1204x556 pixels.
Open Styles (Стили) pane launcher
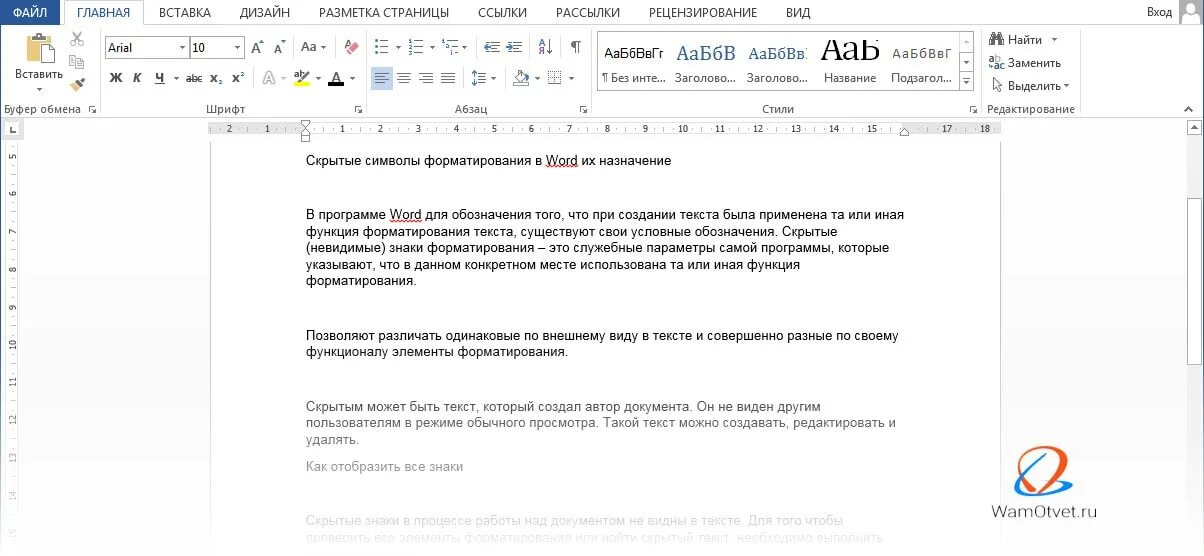point(972,109)
